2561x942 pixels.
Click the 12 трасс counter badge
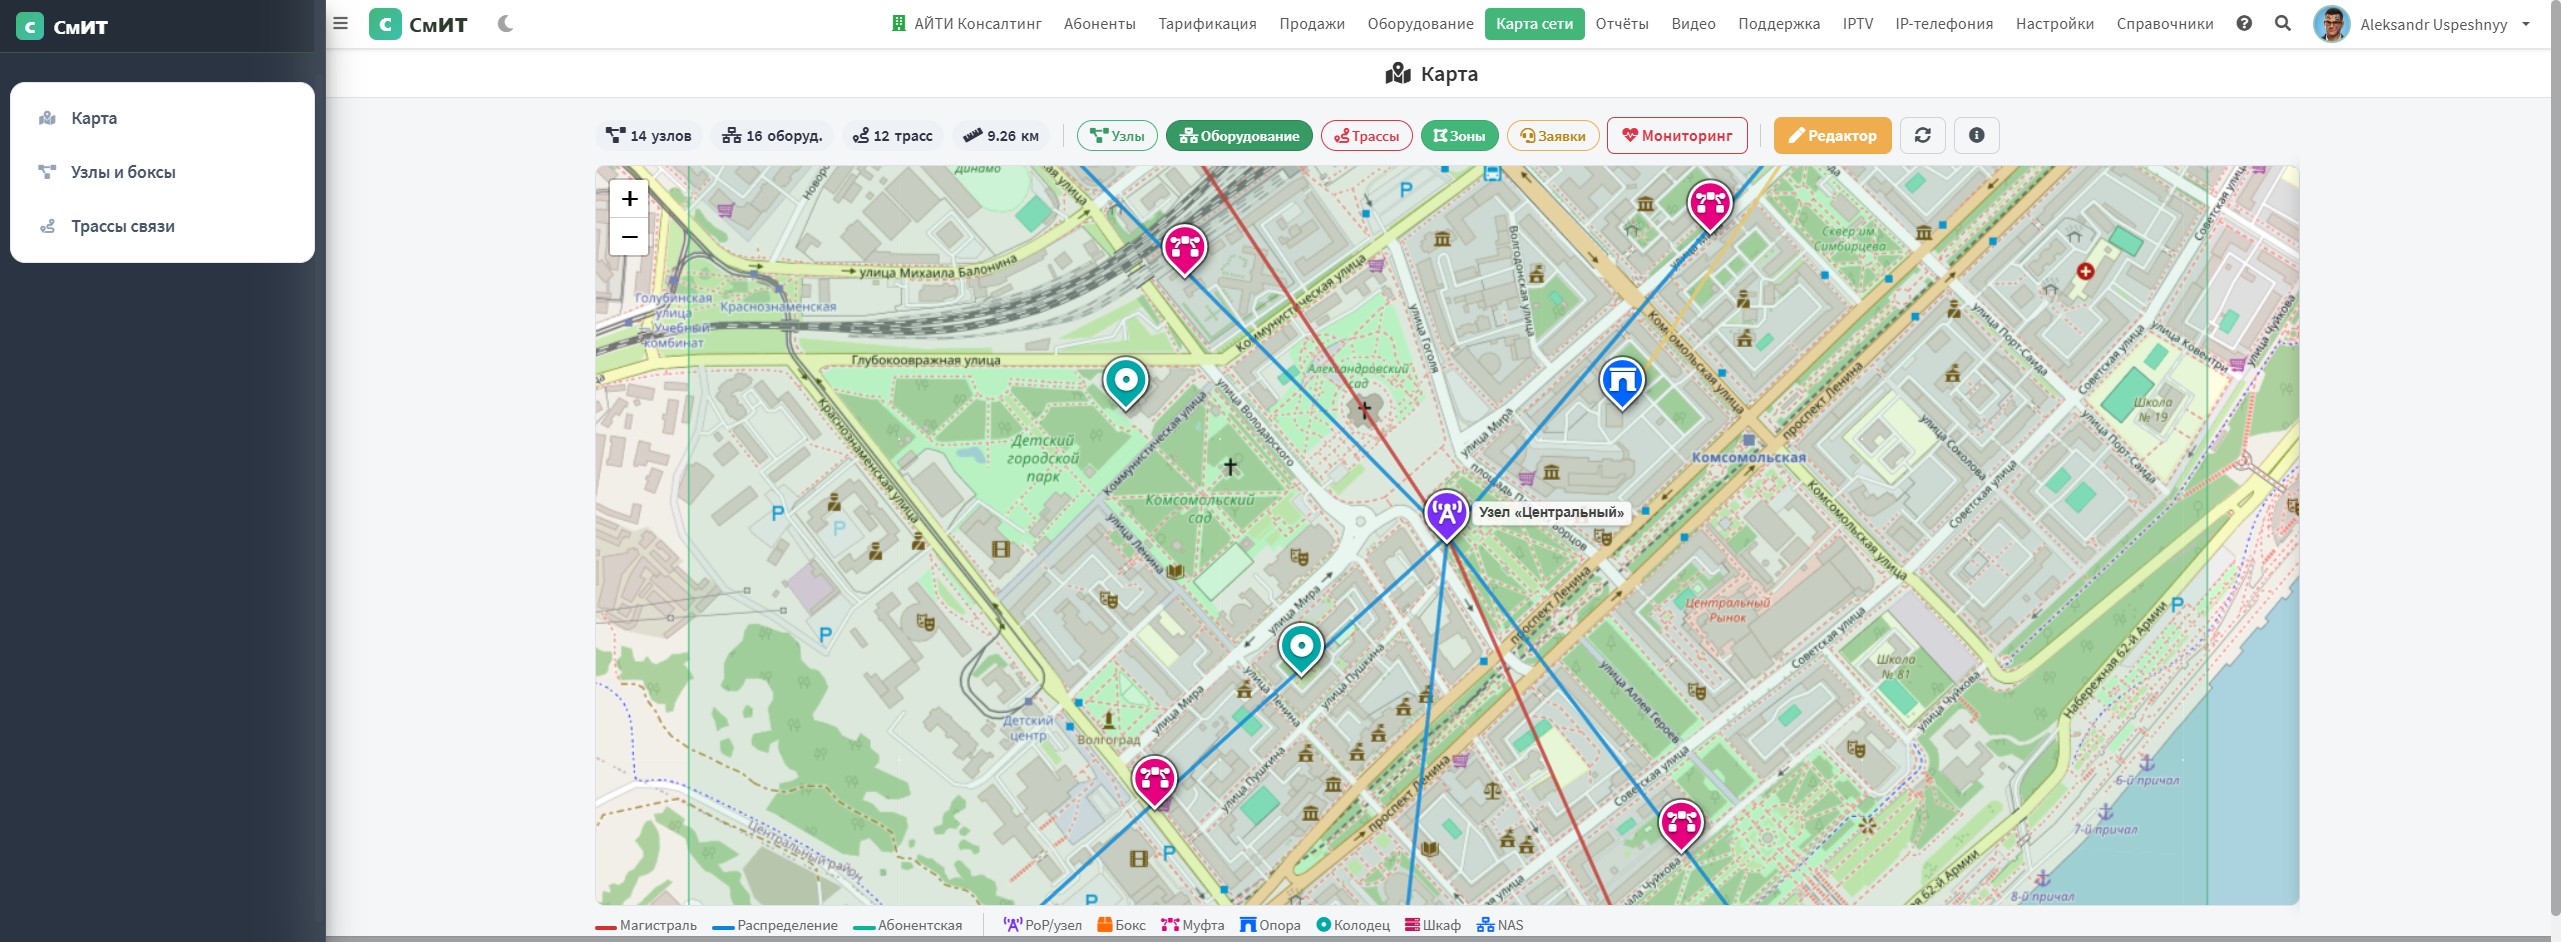[892, 136]
